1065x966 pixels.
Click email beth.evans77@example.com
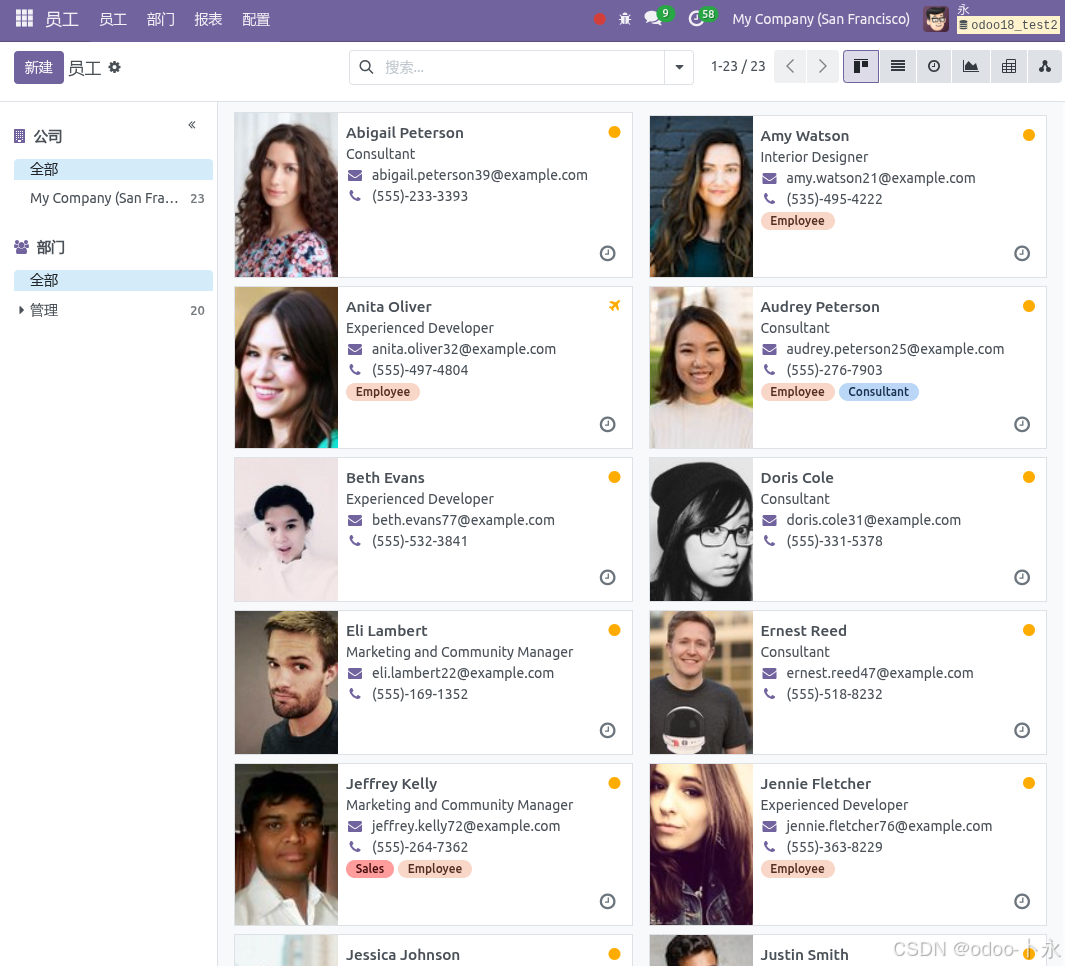pyautogui.click(x=463, y=520)
